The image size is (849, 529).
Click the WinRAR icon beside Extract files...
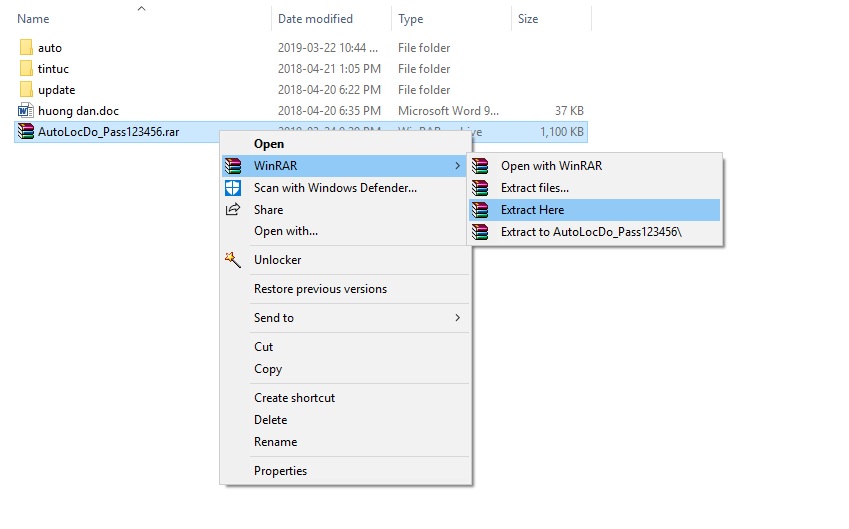click(481, 188)
